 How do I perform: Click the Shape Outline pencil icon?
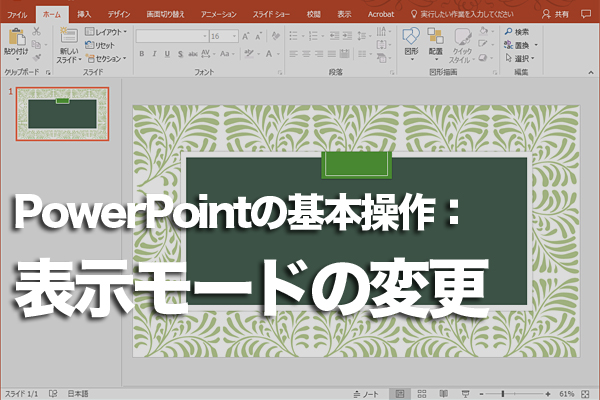(x=483, y=44)
